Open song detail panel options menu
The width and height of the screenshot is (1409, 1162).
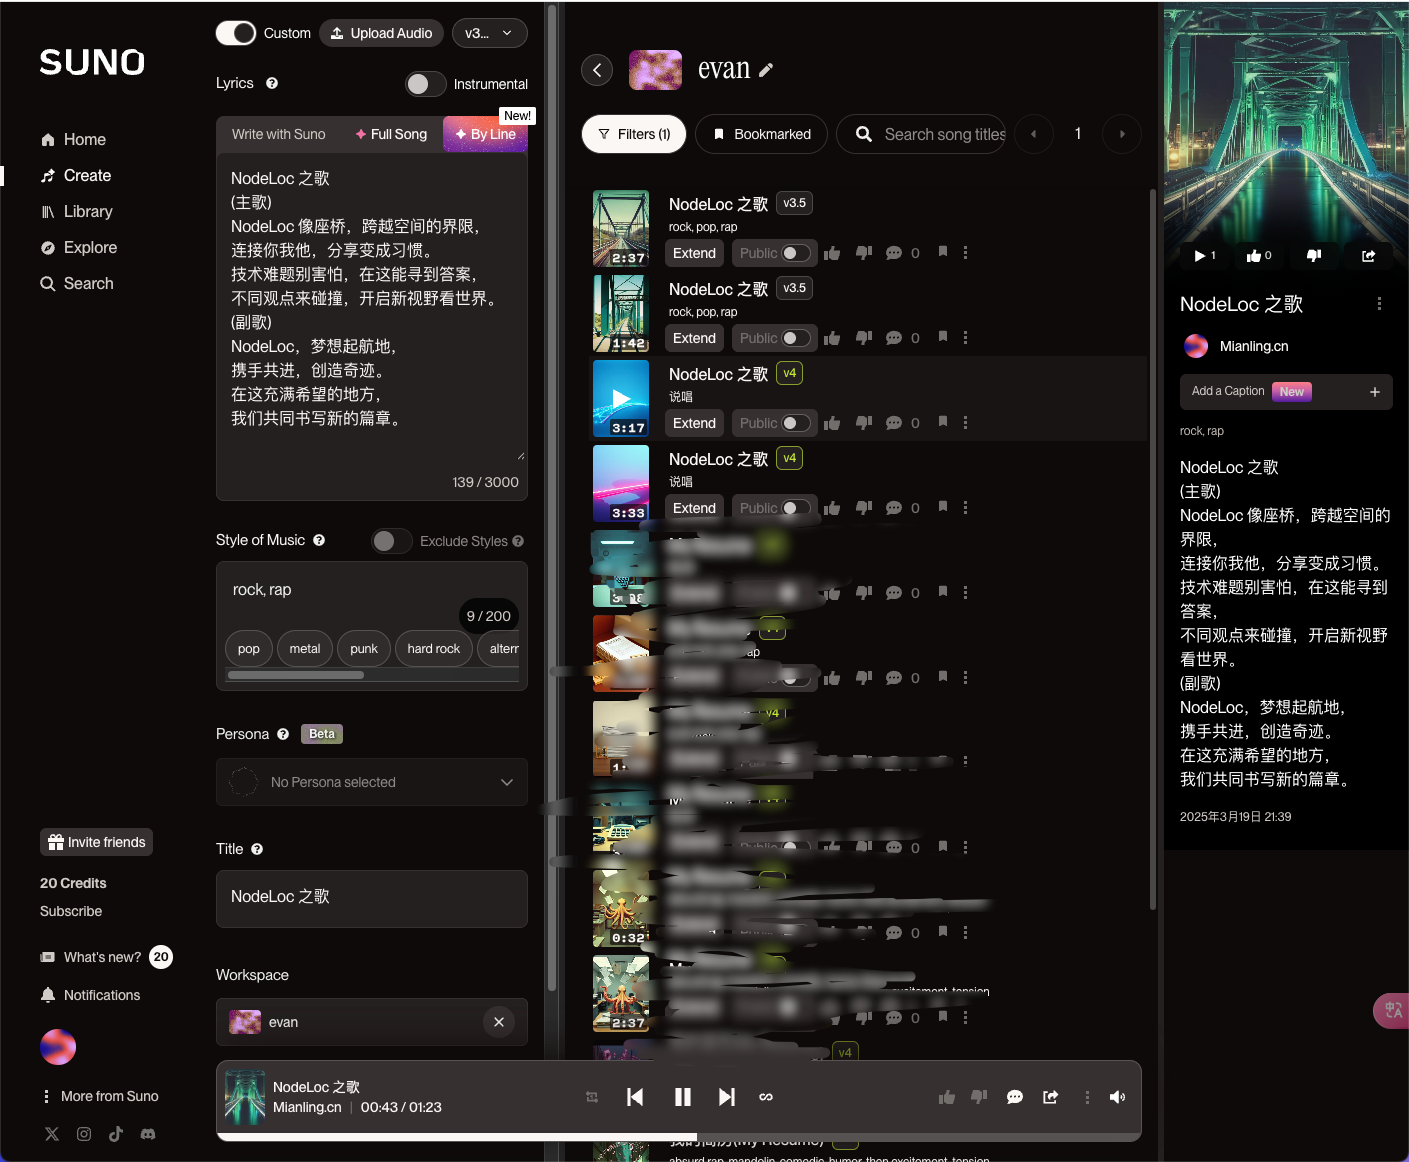(1379, 304)
